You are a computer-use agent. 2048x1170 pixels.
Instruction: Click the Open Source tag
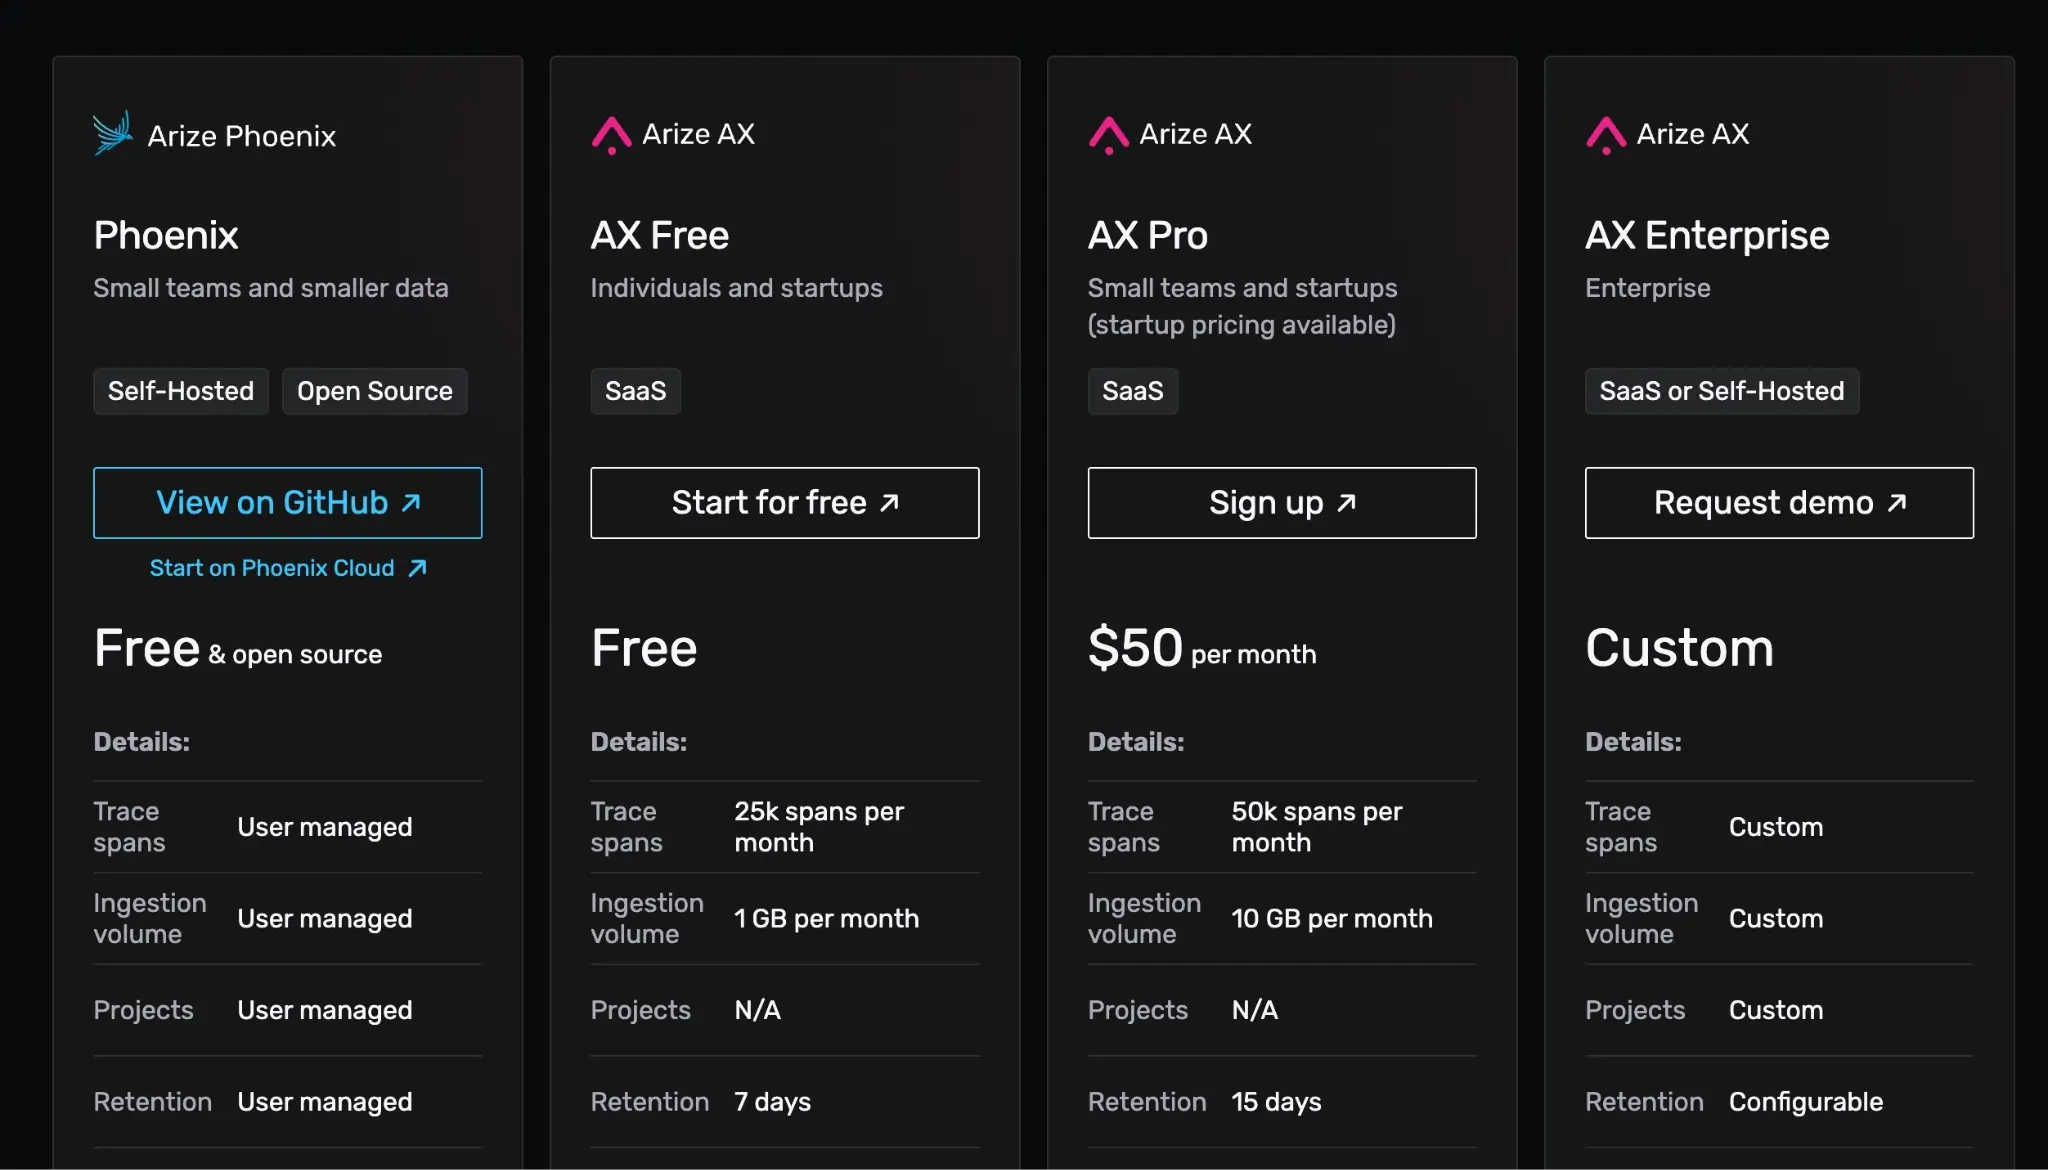374,391
